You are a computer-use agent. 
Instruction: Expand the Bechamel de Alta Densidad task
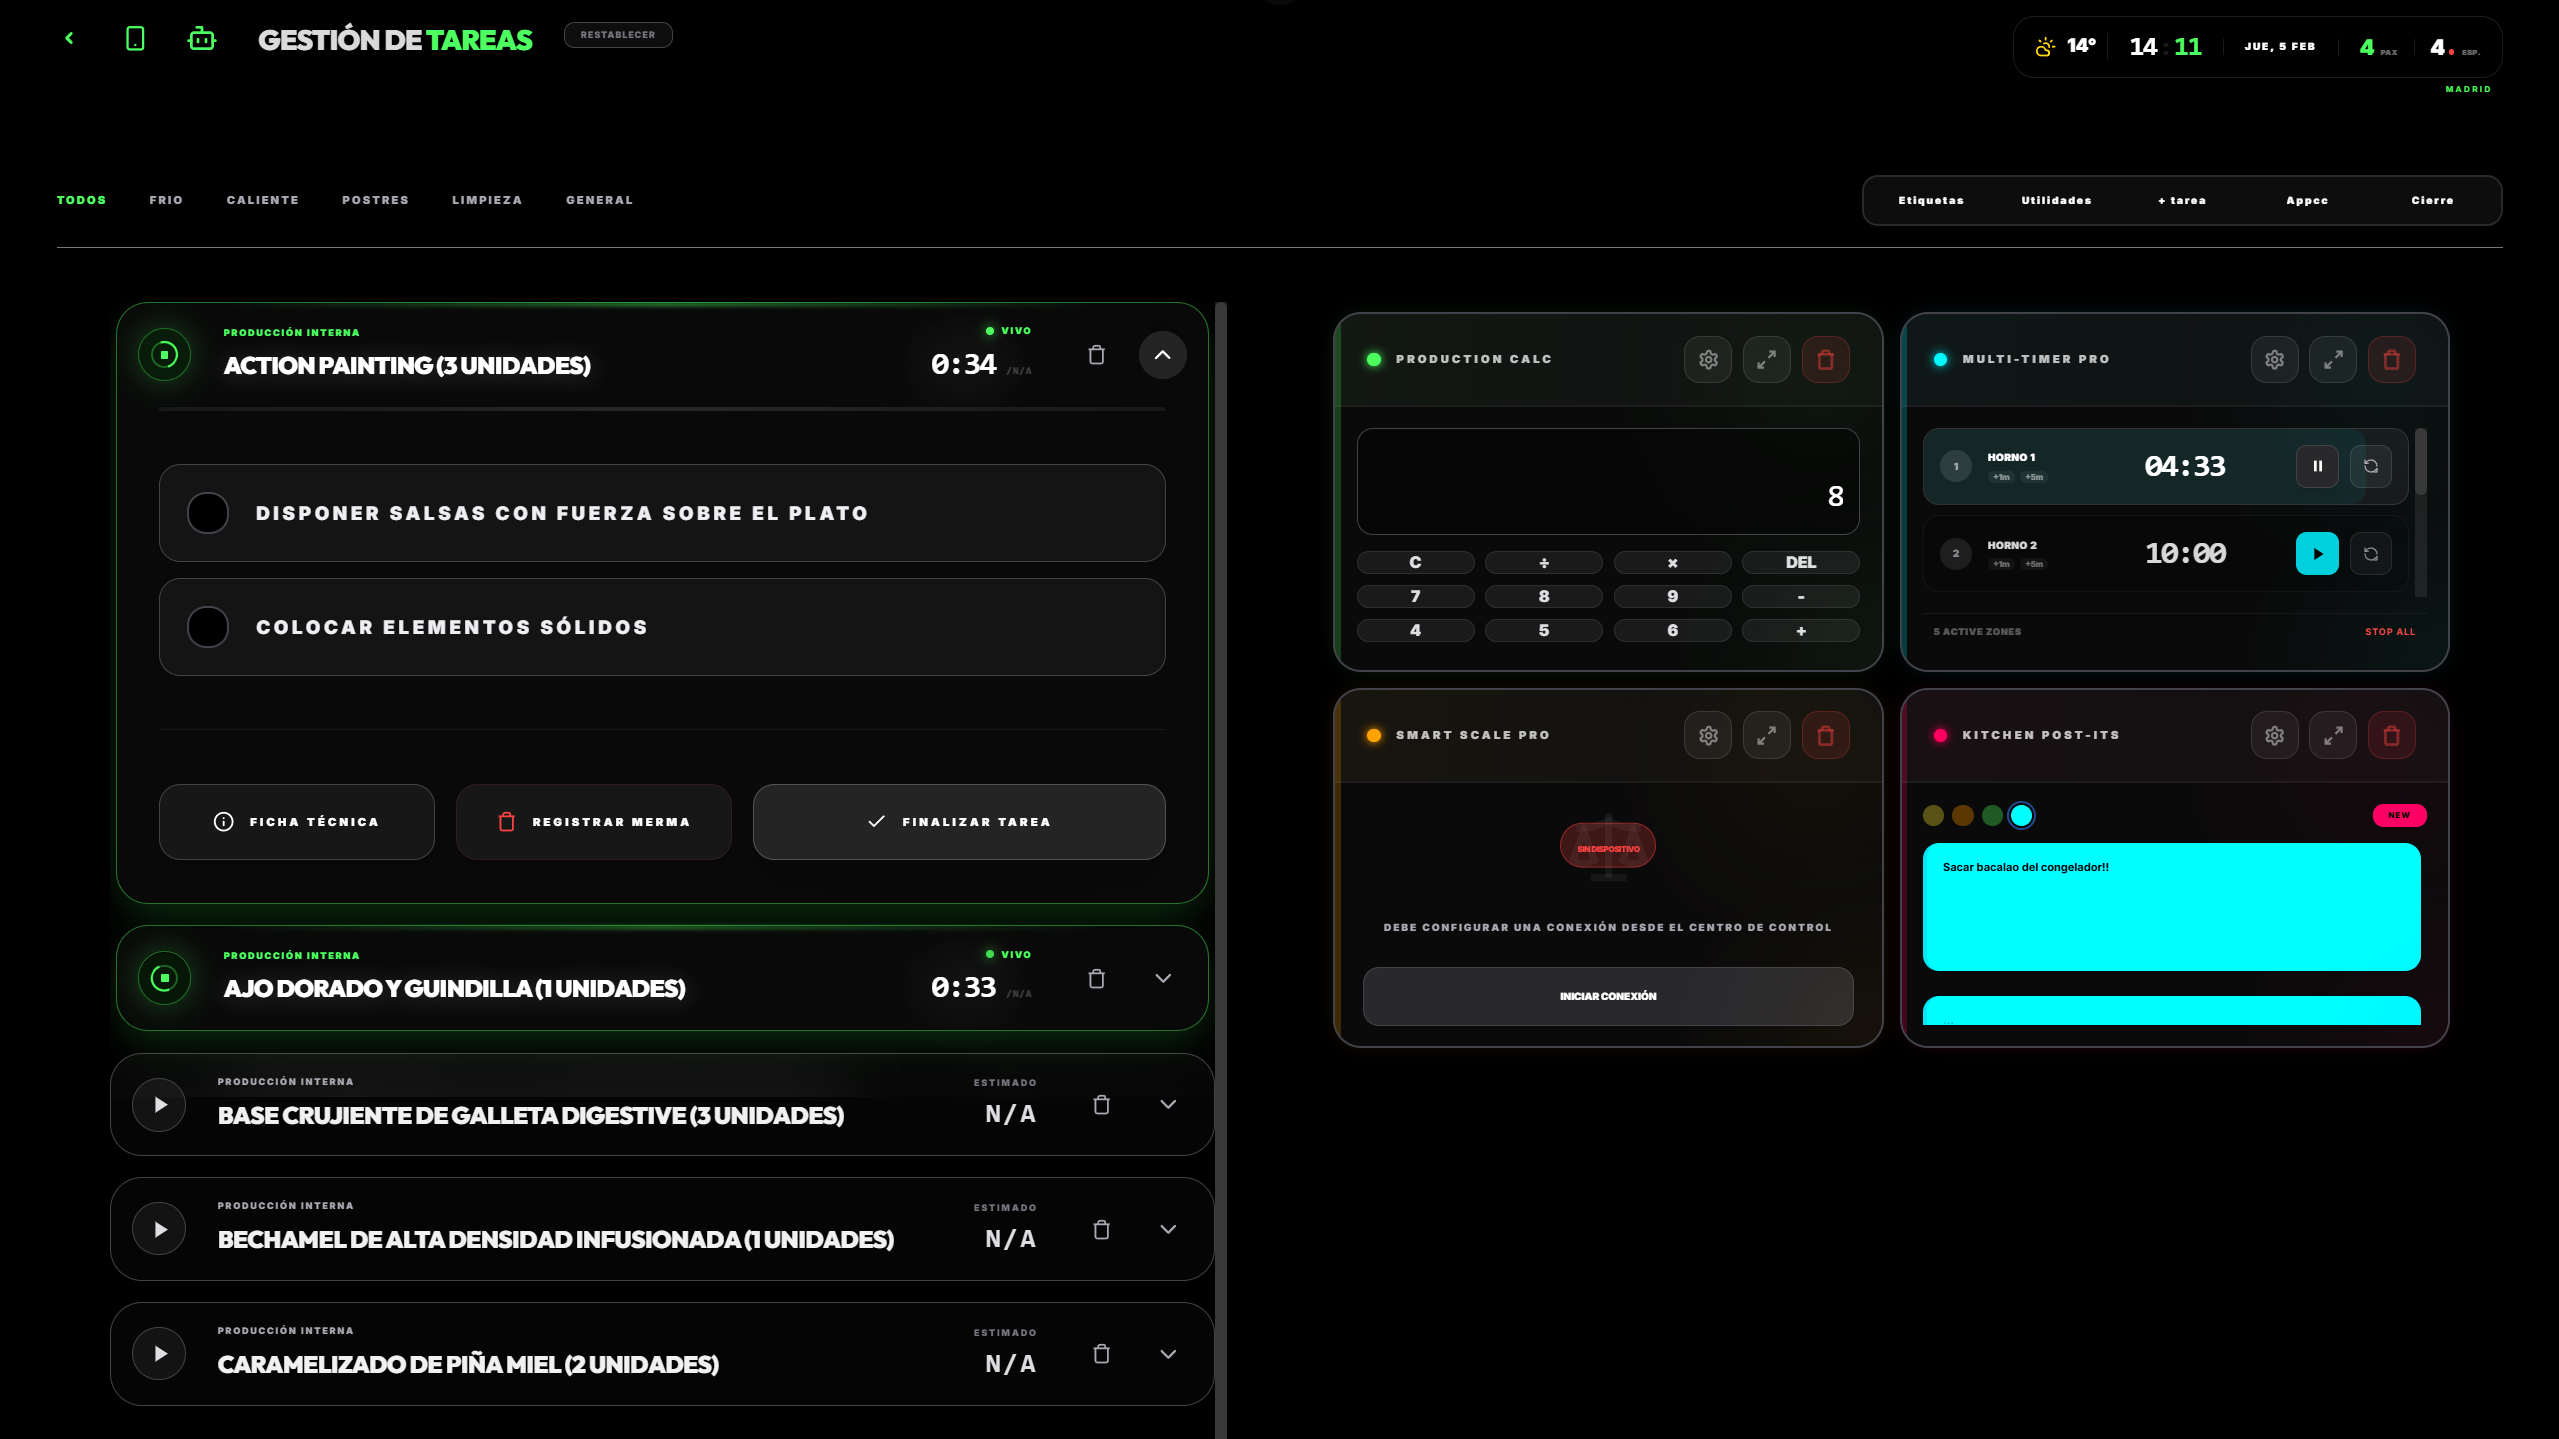1167,1229
